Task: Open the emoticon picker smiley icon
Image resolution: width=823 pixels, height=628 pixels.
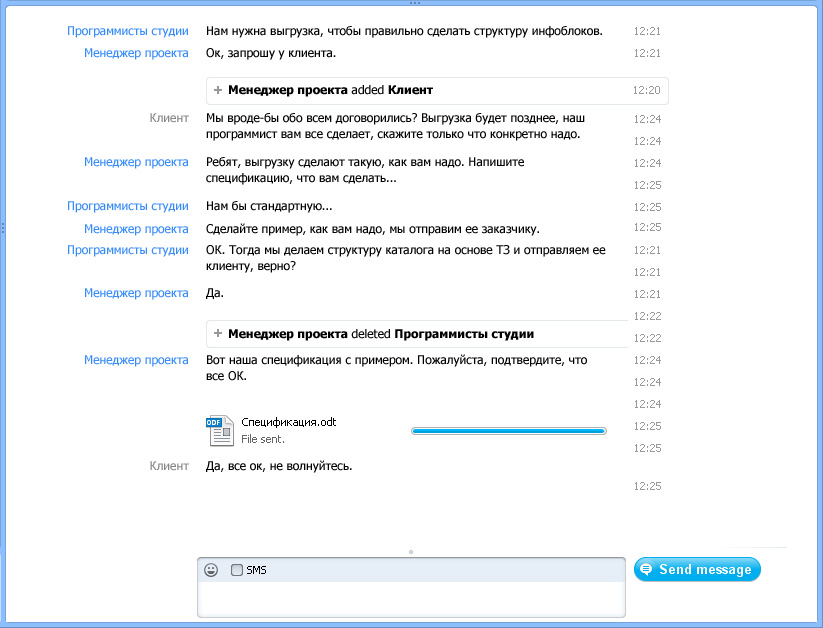Action: pyautogui.click(x=211, y=570)
